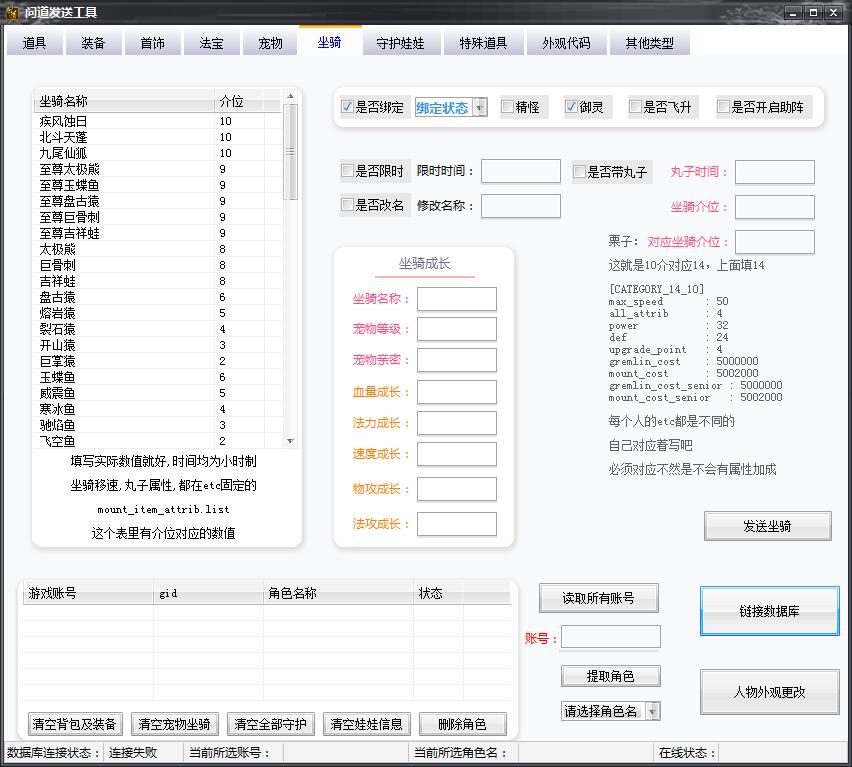Click the 坐骑名称 input field
Viewport: 852px width, 767px height.
pyautogui.click(x=456, y=299)
